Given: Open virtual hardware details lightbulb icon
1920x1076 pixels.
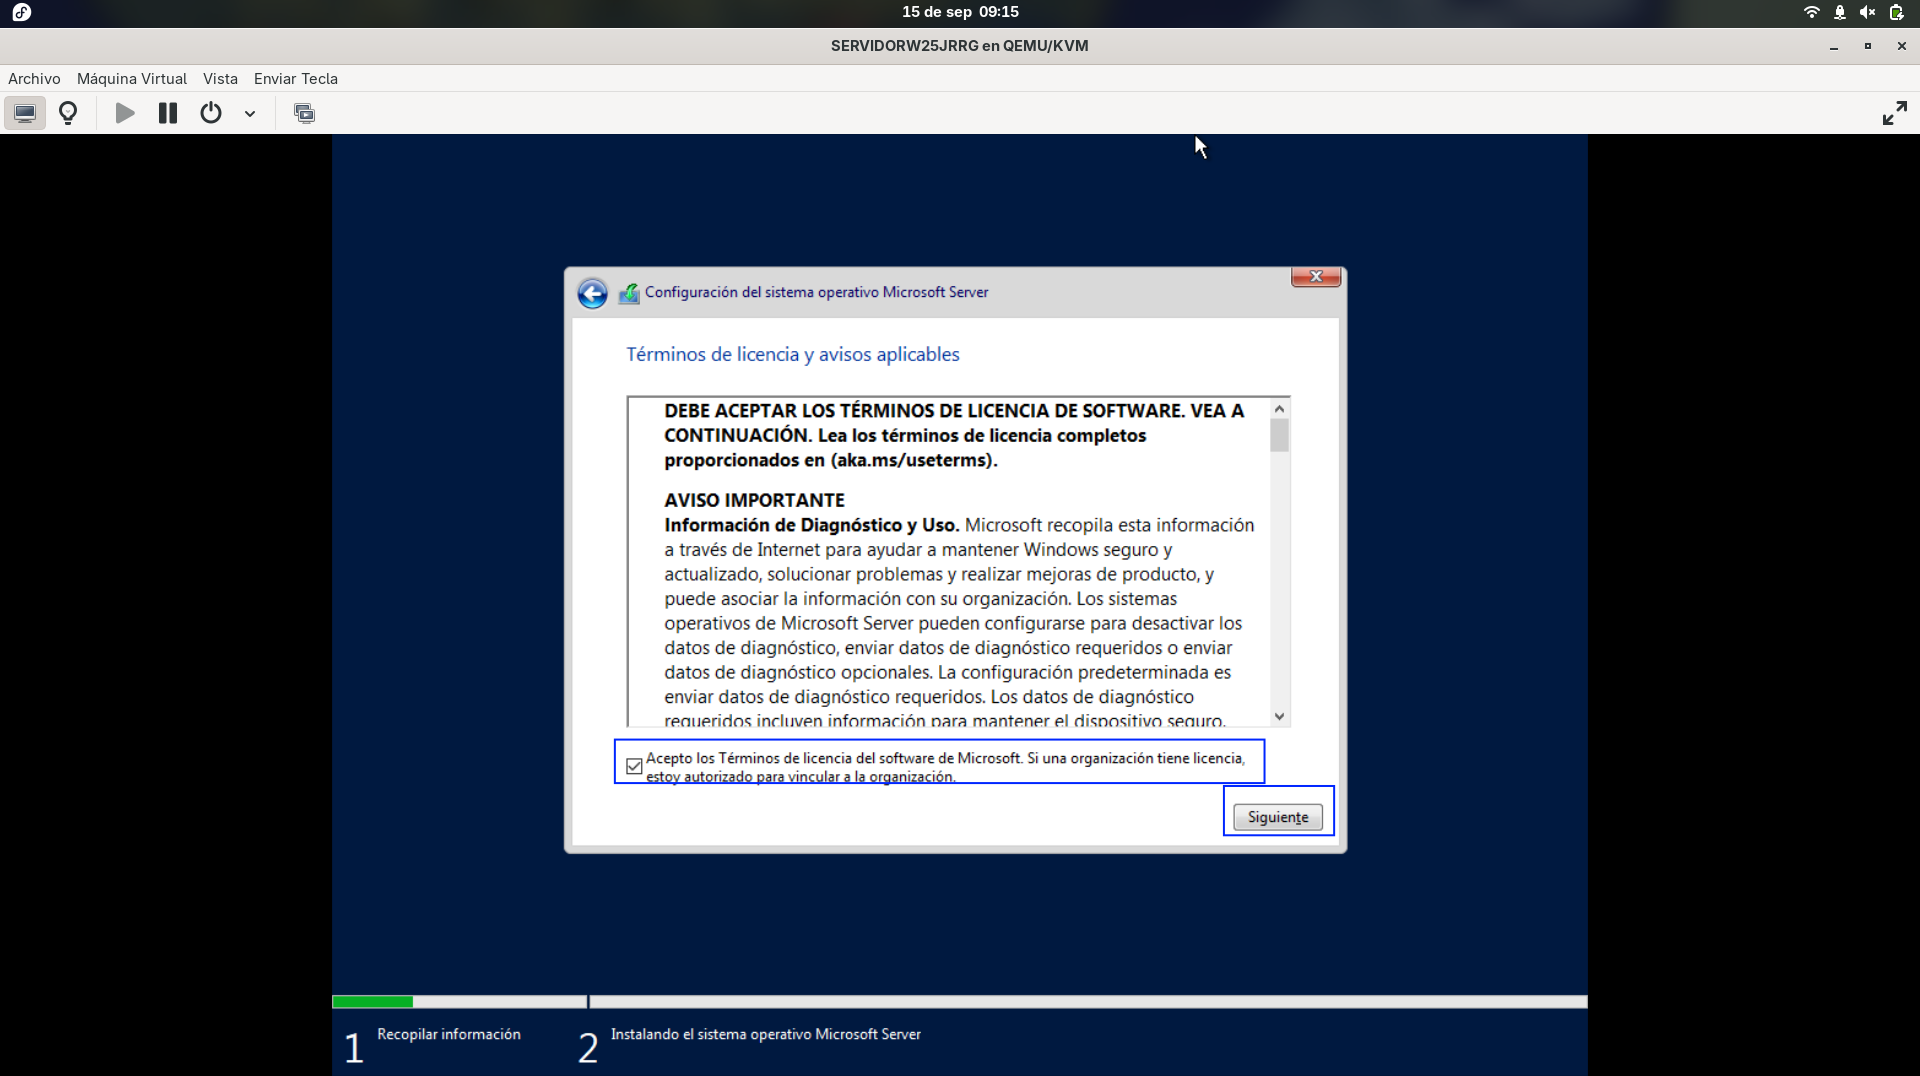Looking at the screenshot, I should 68,113.
